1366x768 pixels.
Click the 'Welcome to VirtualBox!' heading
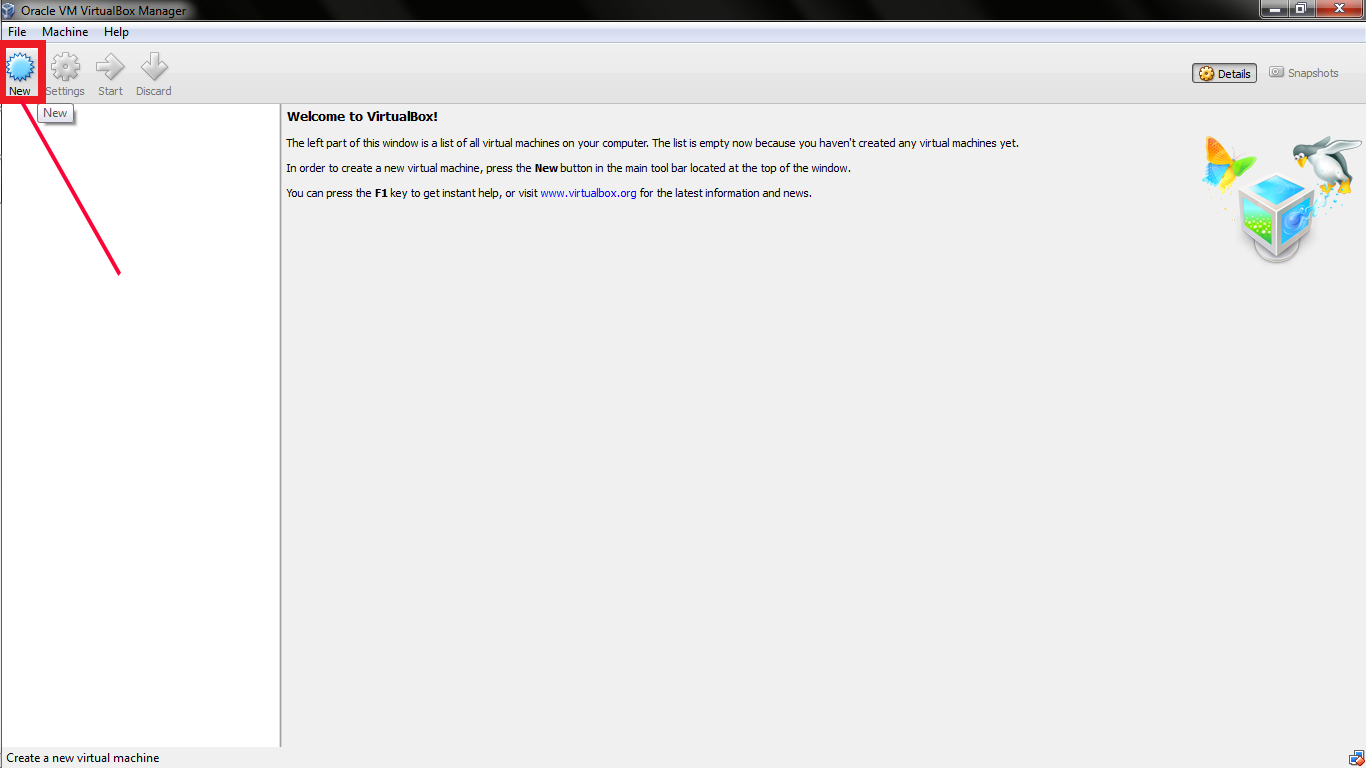pos(362,117)
